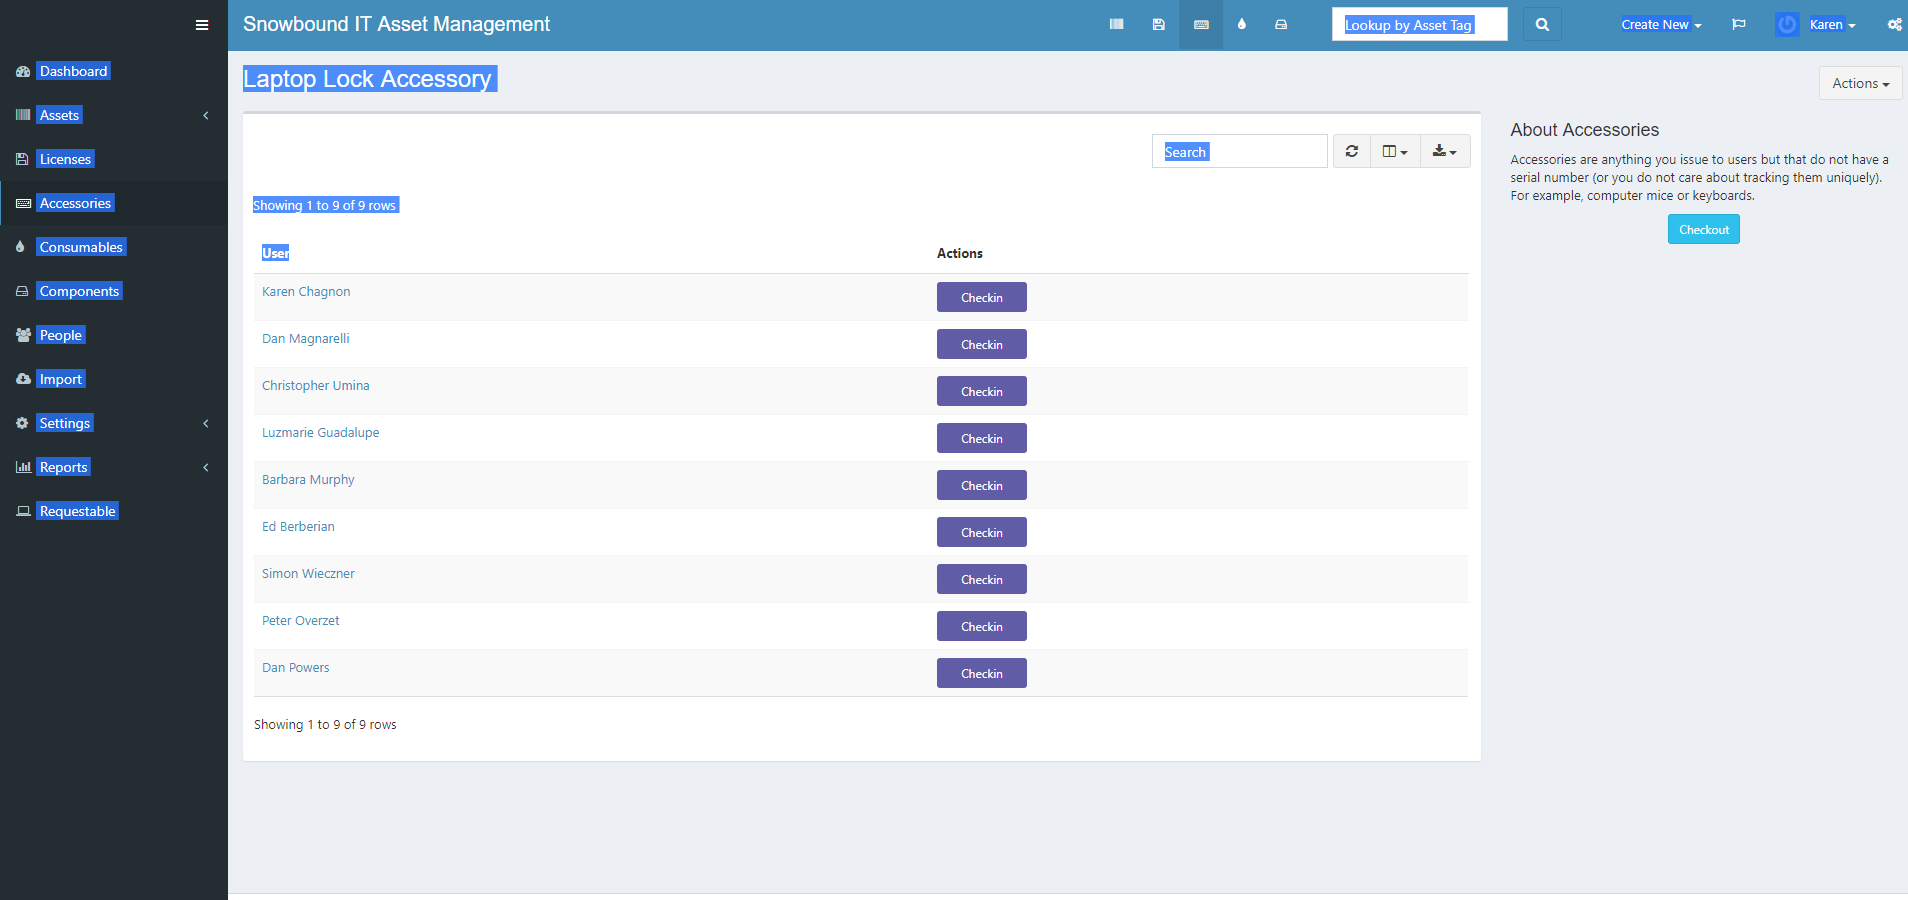Viewport: 1908px width, 900px height.
Task: Go to Dashboard from the sidebar
Action: [x=73, y=71]
